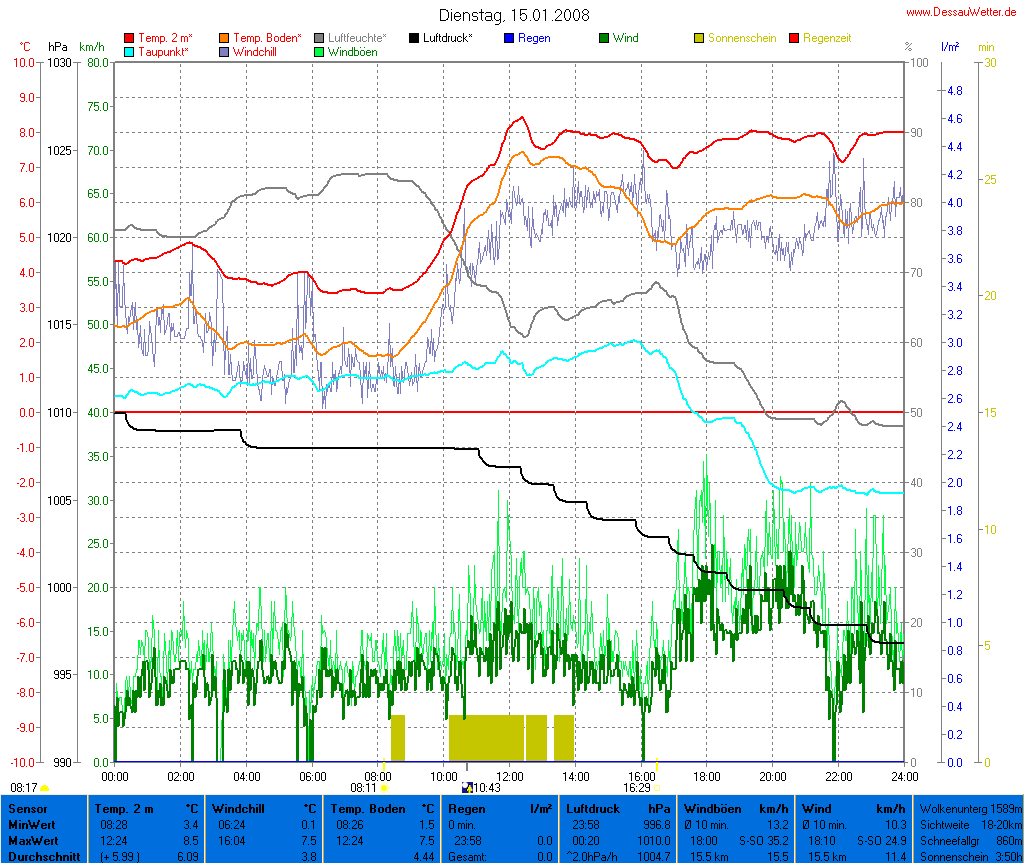Click the orange Temp. Boden legend swatch
1024x863 pixels.
click(x=224, y=38)
